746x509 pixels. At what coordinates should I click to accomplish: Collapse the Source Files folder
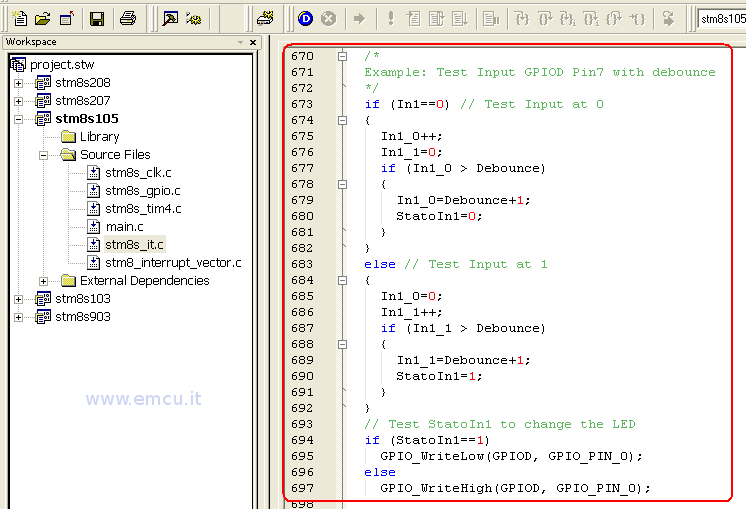43,156
